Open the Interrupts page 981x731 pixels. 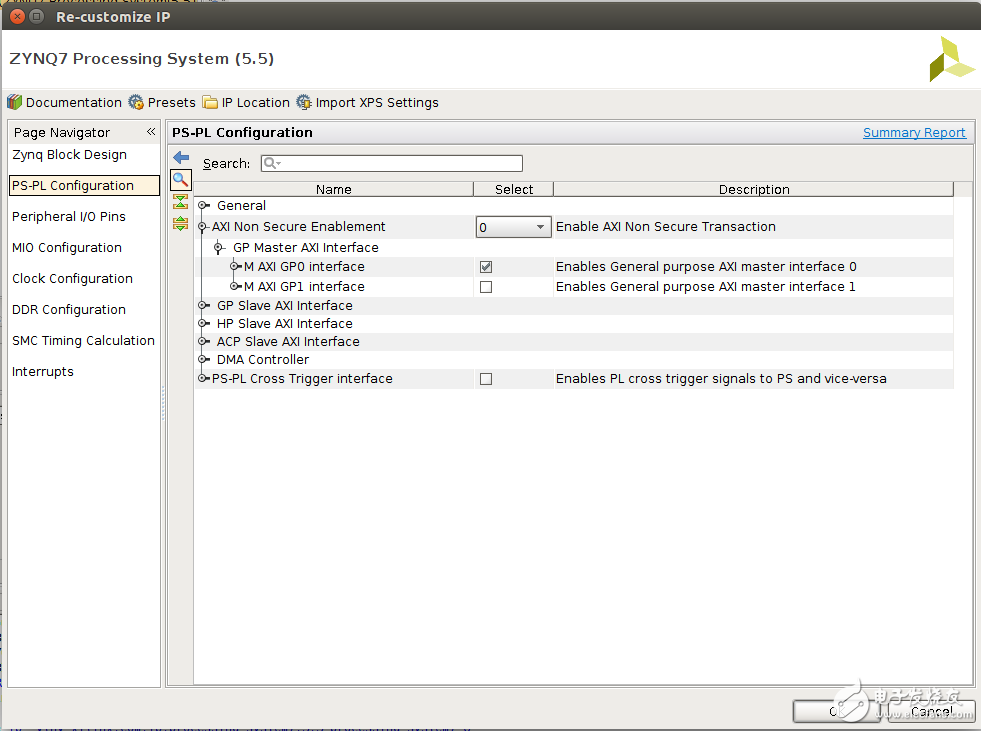43,371
